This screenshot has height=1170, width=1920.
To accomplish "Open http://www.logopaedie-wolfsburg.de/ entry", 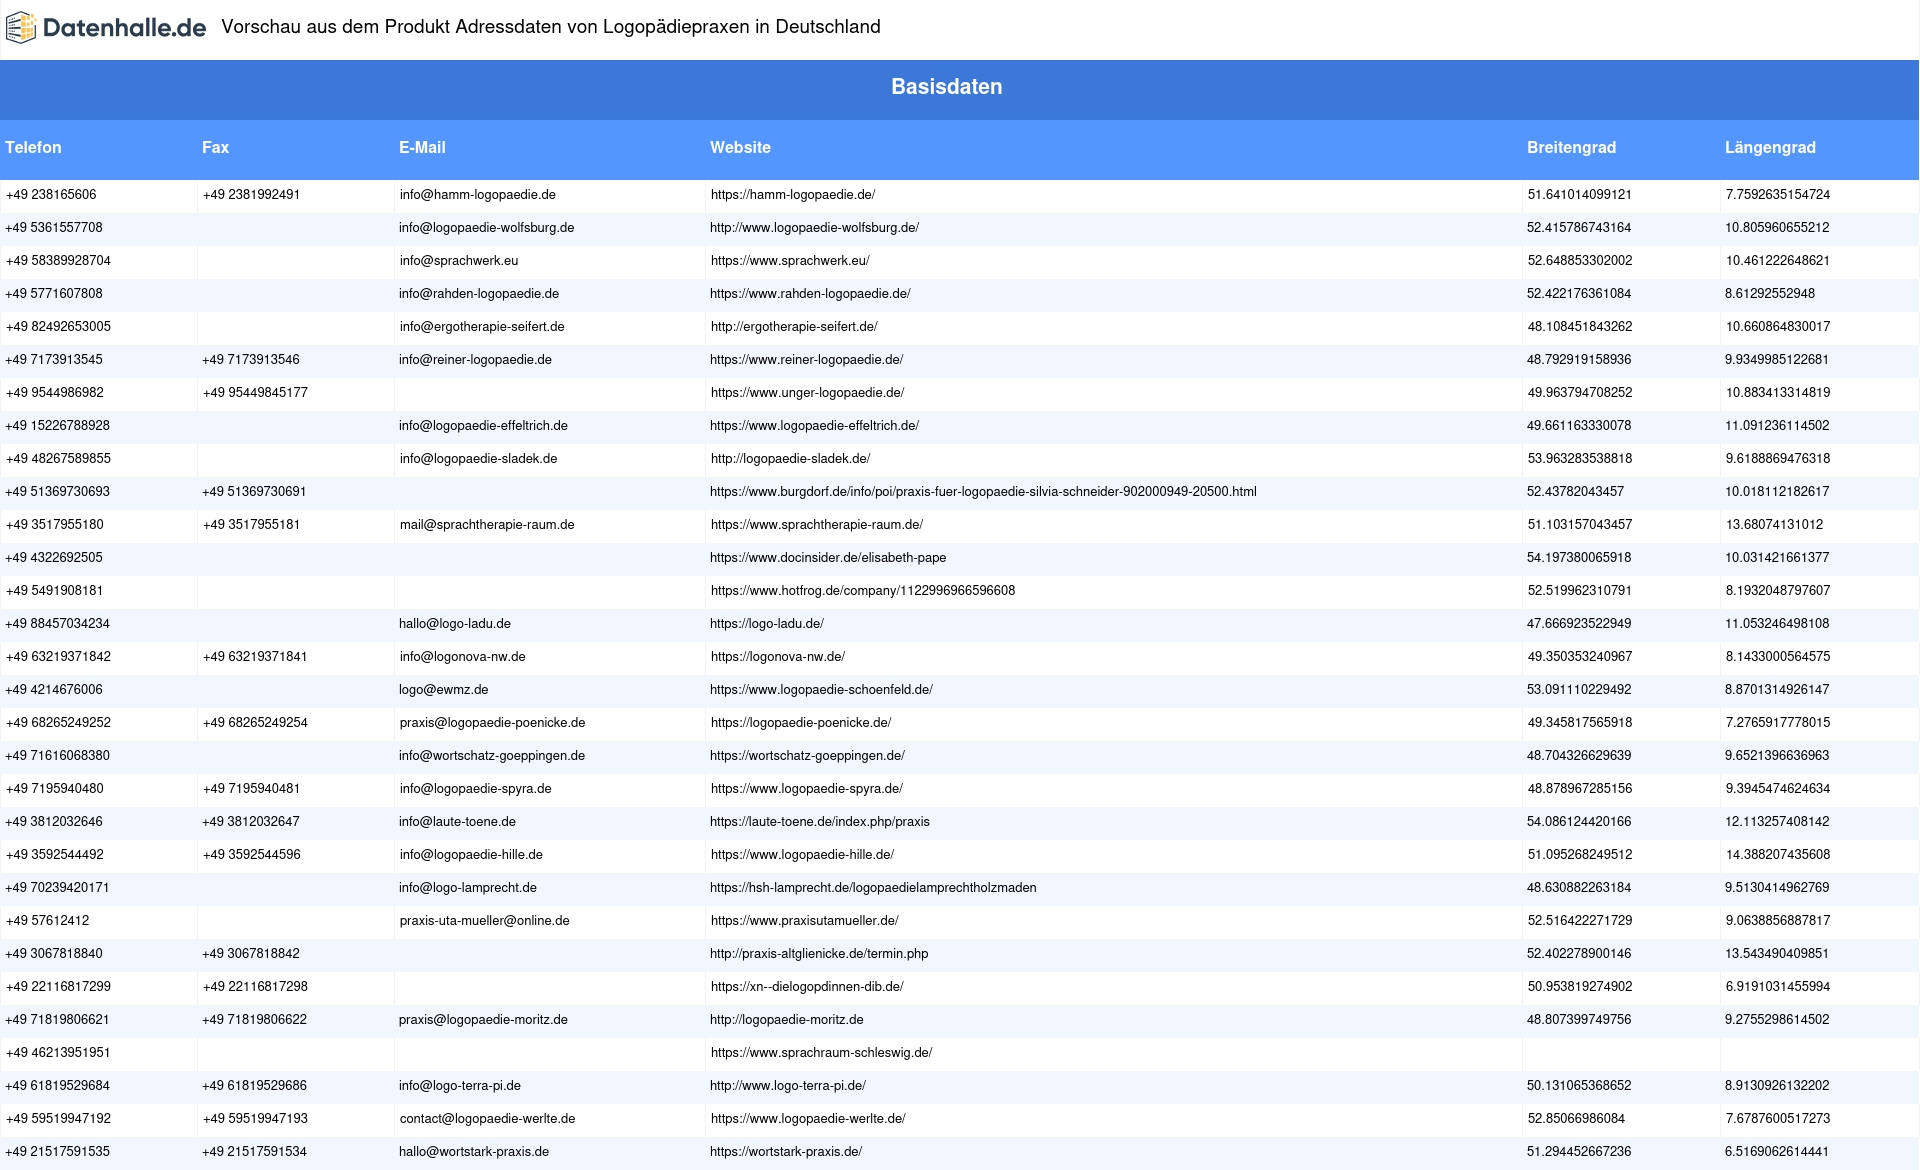I will 814,228.
